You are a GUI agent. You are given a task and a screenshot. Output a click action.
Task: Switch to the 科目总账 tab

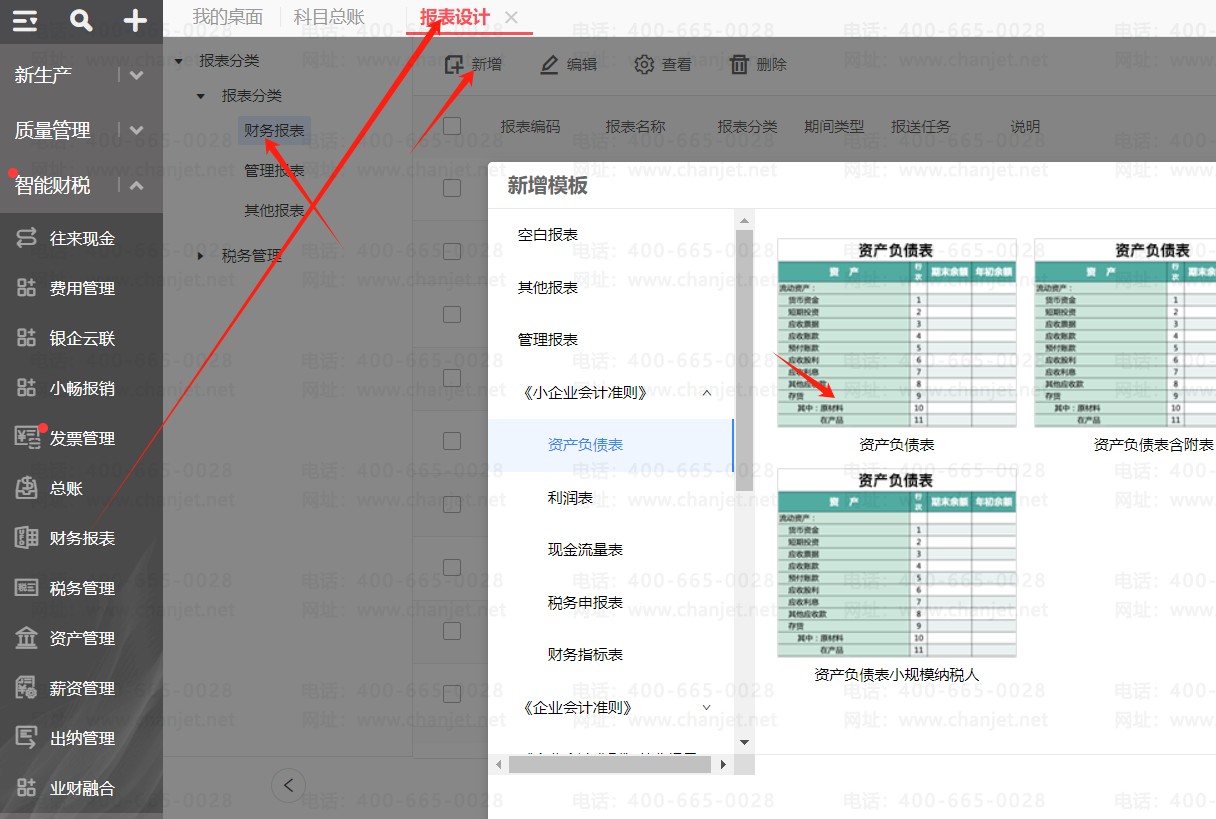click(329, 17)
